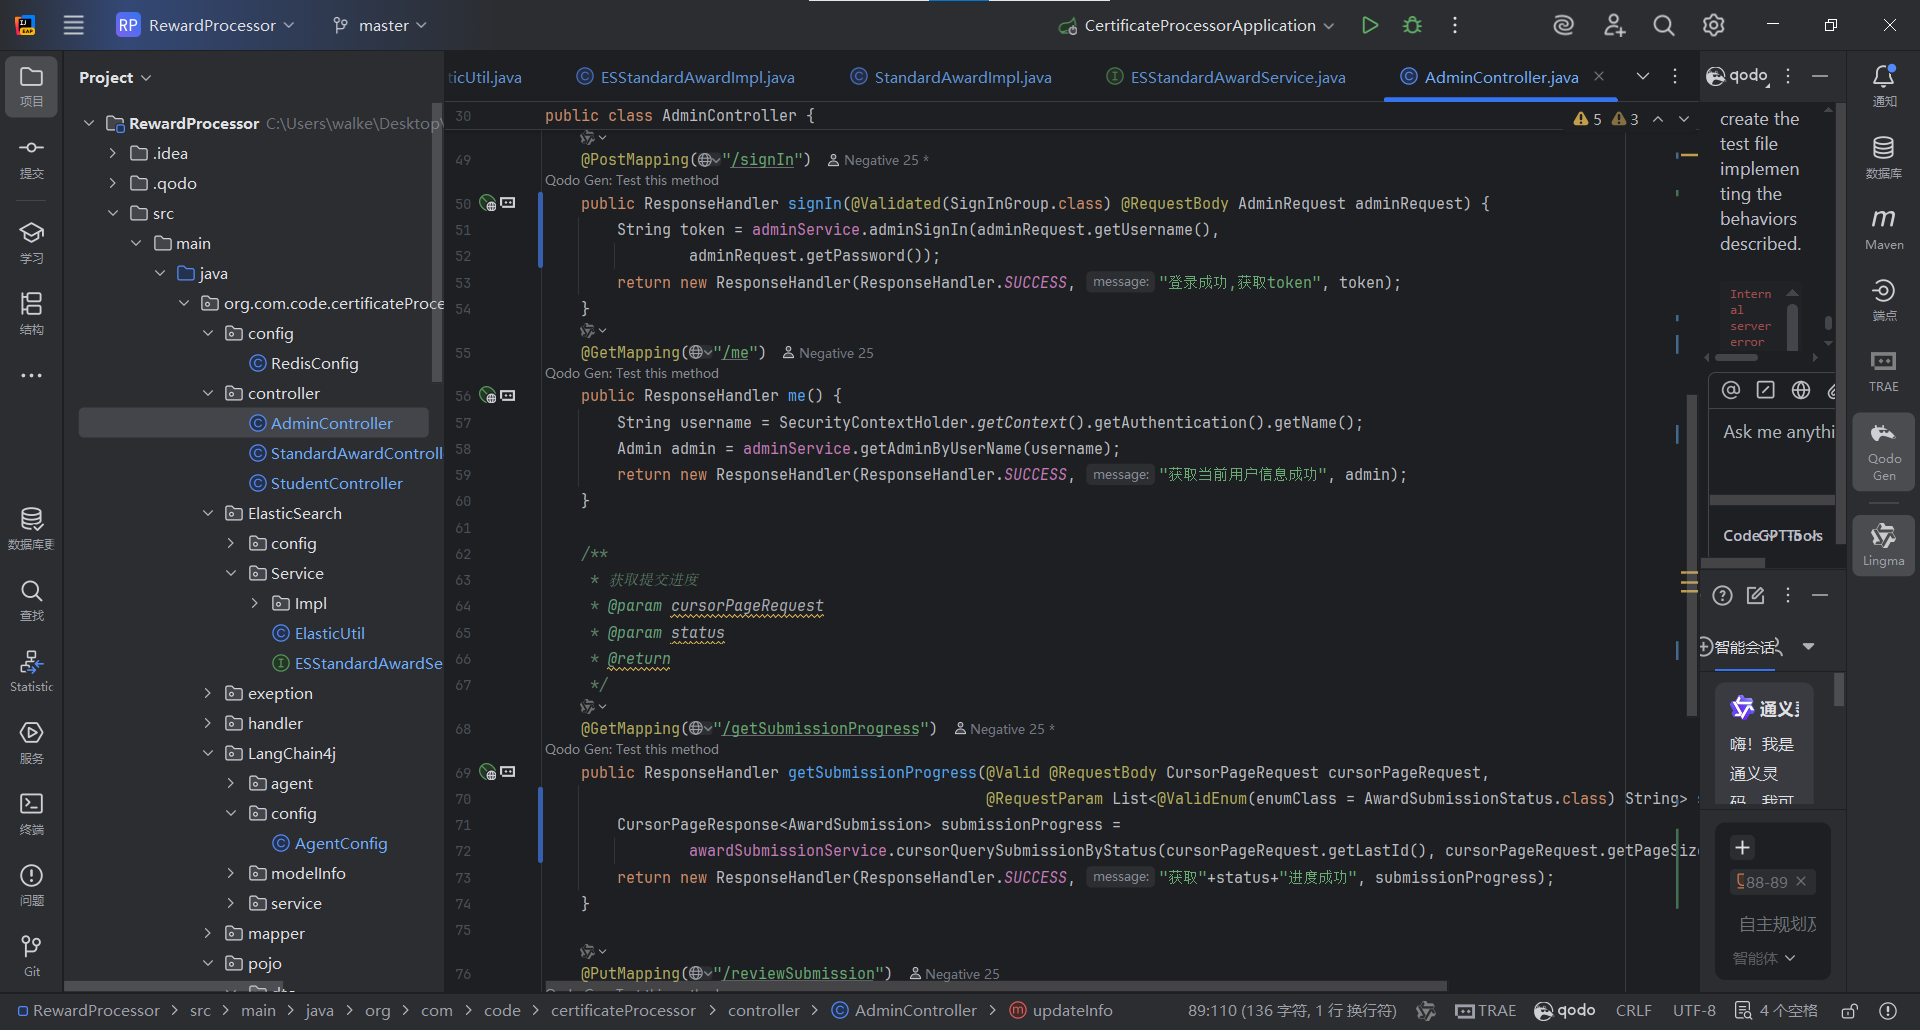Open the main hamburger menu
Viewport: 1920px width, 1030px height.
click(x=74, y=25)
